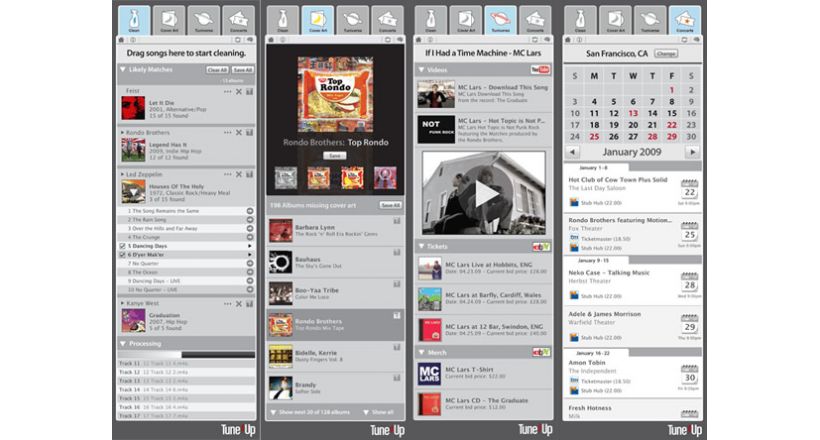Open more options dots for Feist album

point(227,92)
